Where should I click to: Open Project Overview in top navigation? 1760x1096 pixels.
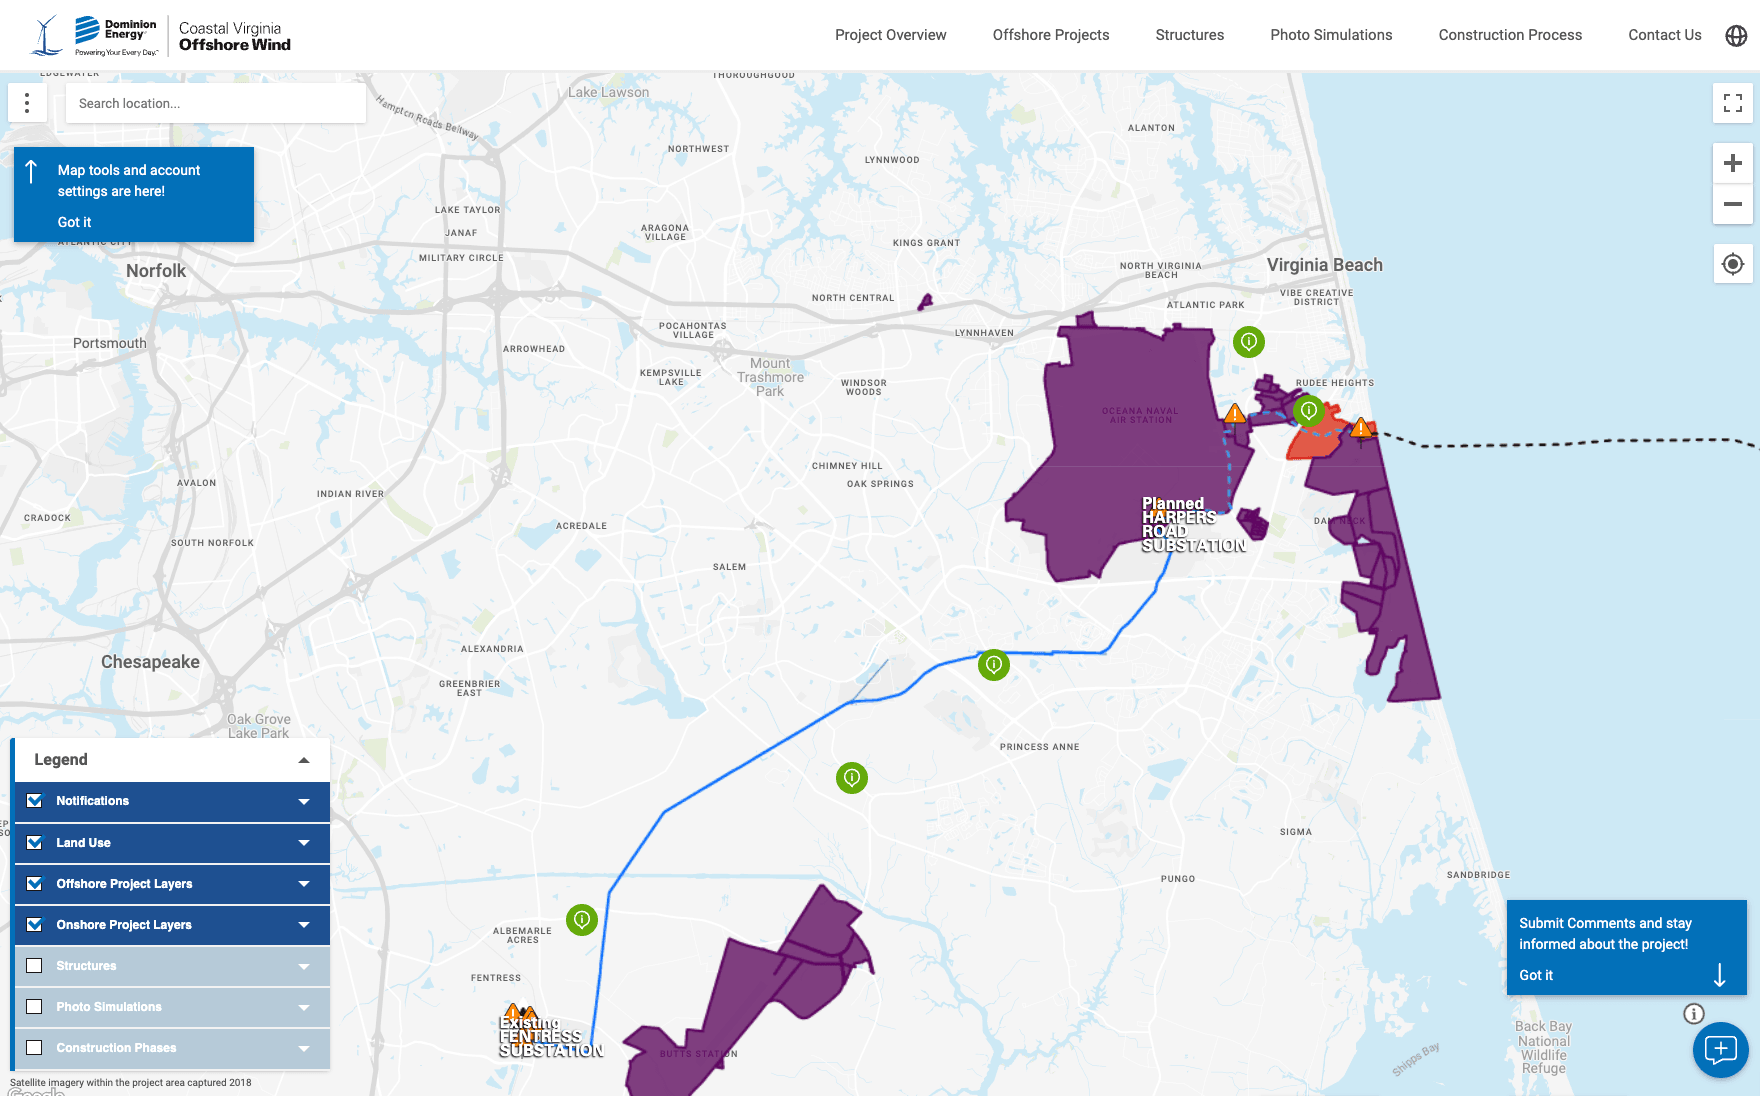pos(890,35)
